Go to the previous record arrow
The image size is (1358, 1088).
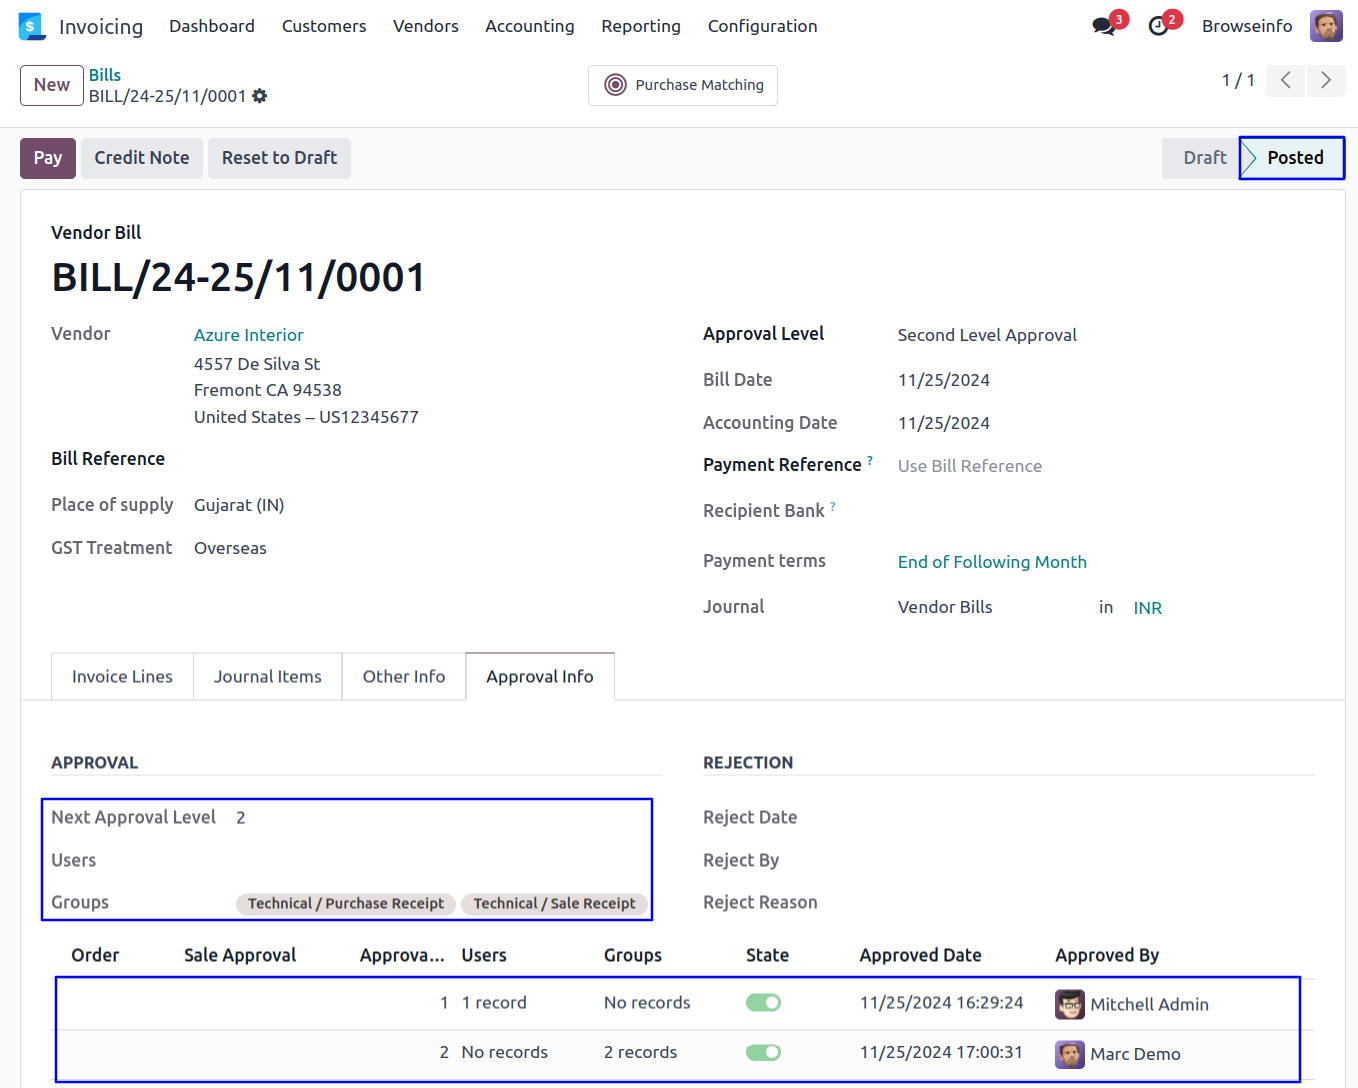pos(1286,81)
